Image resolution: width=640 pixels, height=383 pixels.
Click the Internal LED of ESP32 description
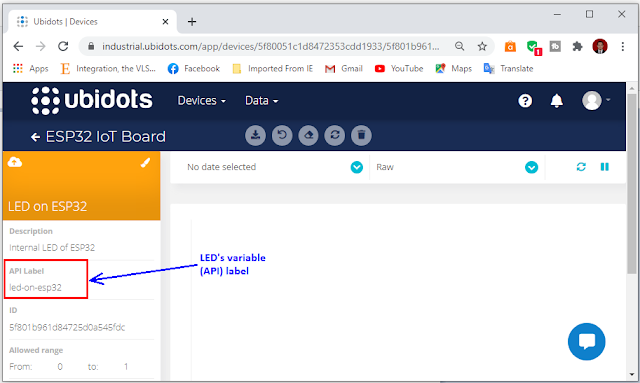(x=52, y=247)
